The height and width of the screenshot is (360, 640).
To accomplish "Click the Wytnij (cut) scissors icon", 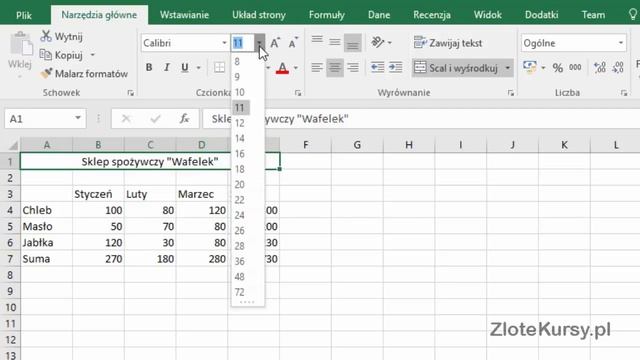I will pyautogui.click(x=46, y=36).
